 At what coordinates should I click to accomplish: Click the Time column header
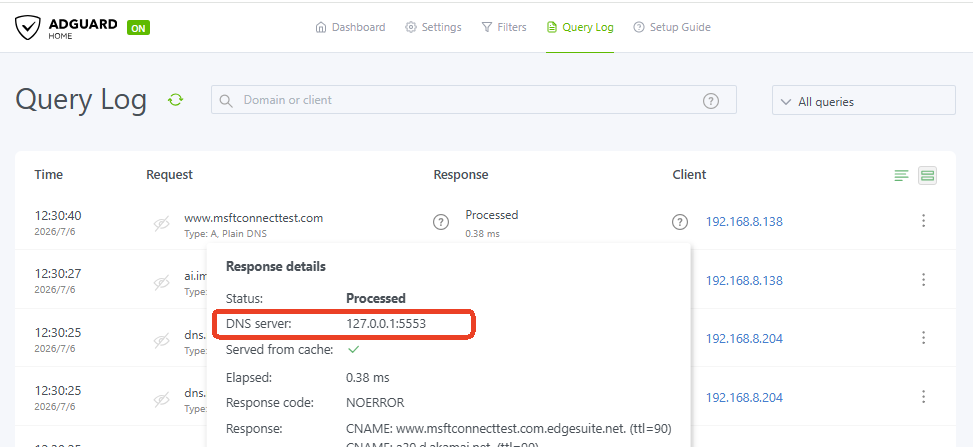[x=48, y=174]
